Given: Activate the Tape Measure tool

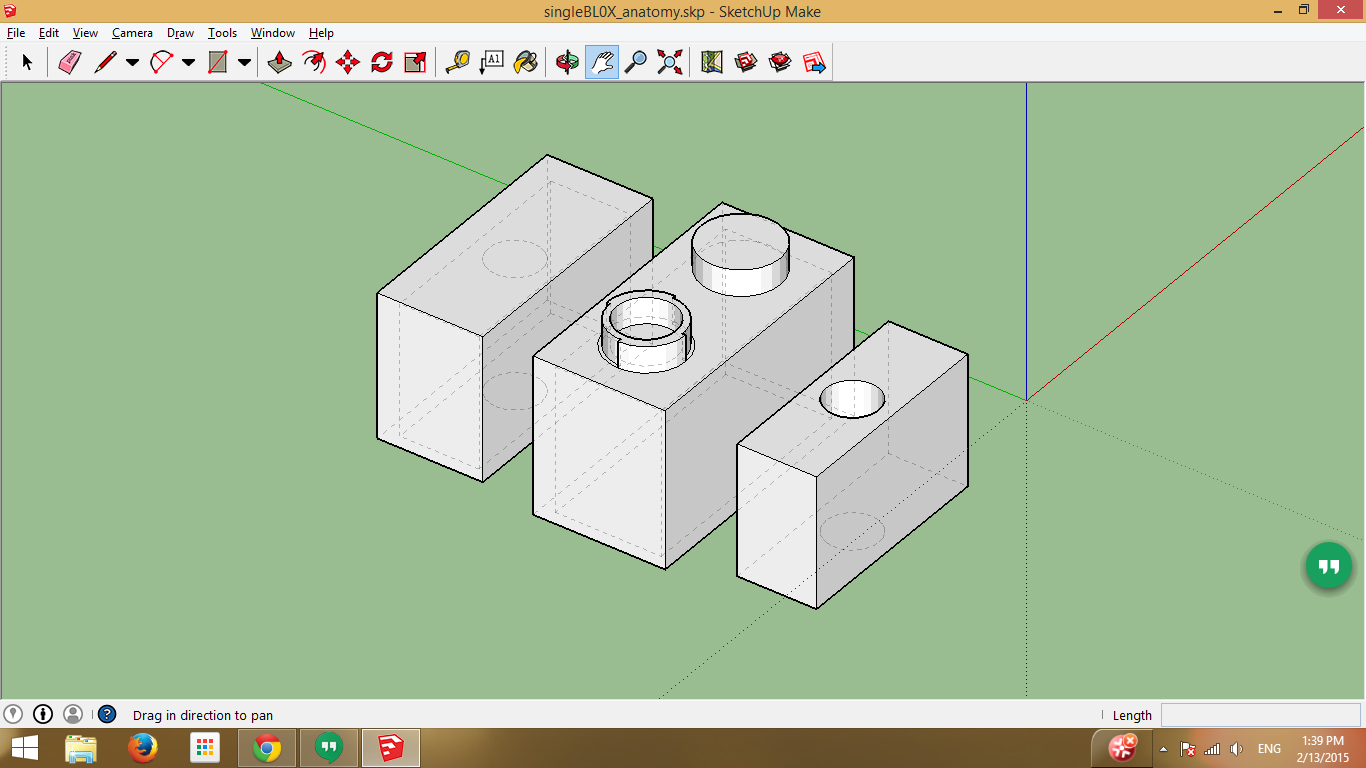Looking at the screenshot, I should coord(457,62).
